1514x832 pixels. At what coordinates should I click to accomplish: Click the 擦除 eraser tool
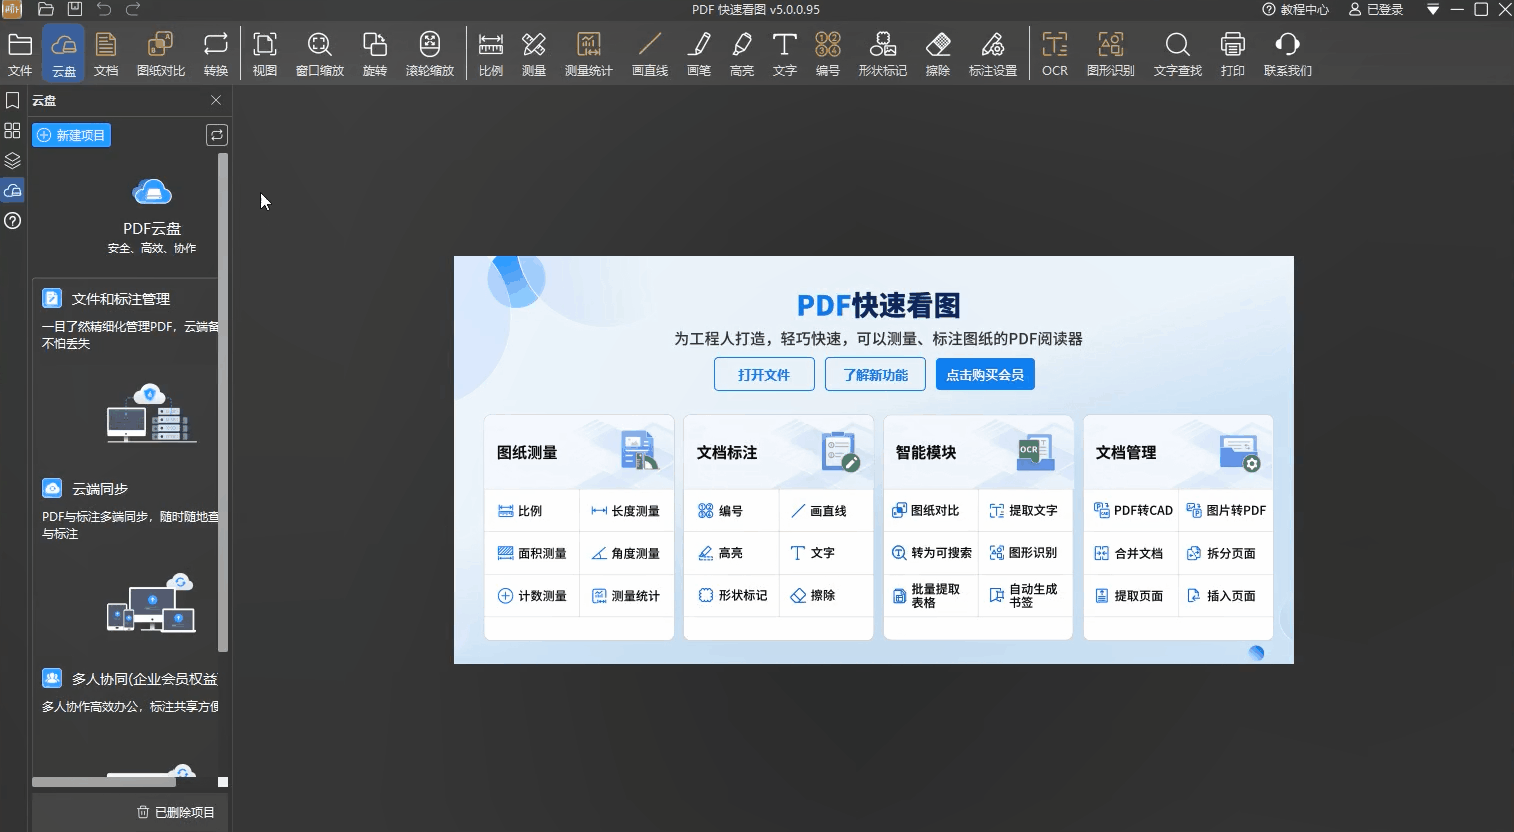[x=937, y=54]
